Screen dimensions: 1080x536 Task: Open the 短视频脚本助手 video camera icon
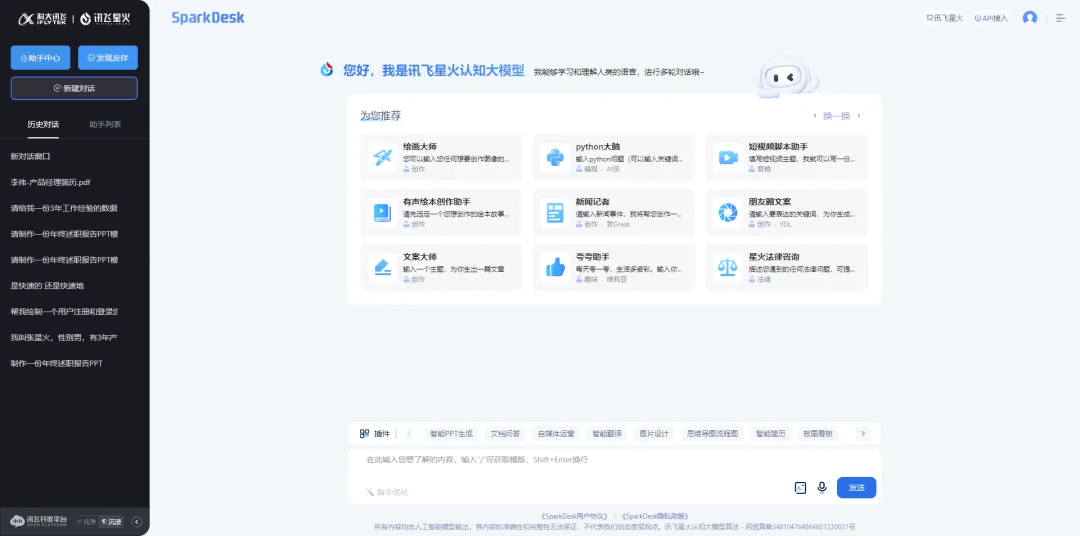click(x=728, y=157)
